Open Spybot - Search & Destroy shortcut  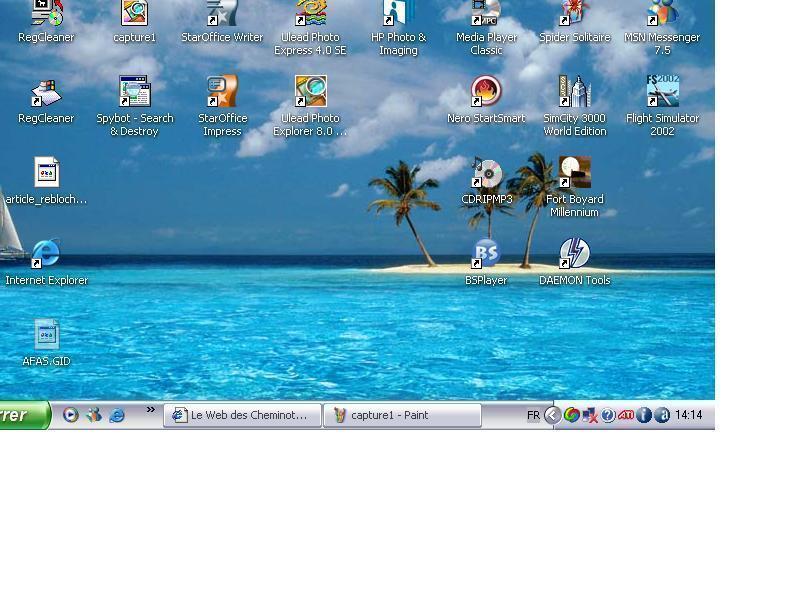(x=134, y=92)
